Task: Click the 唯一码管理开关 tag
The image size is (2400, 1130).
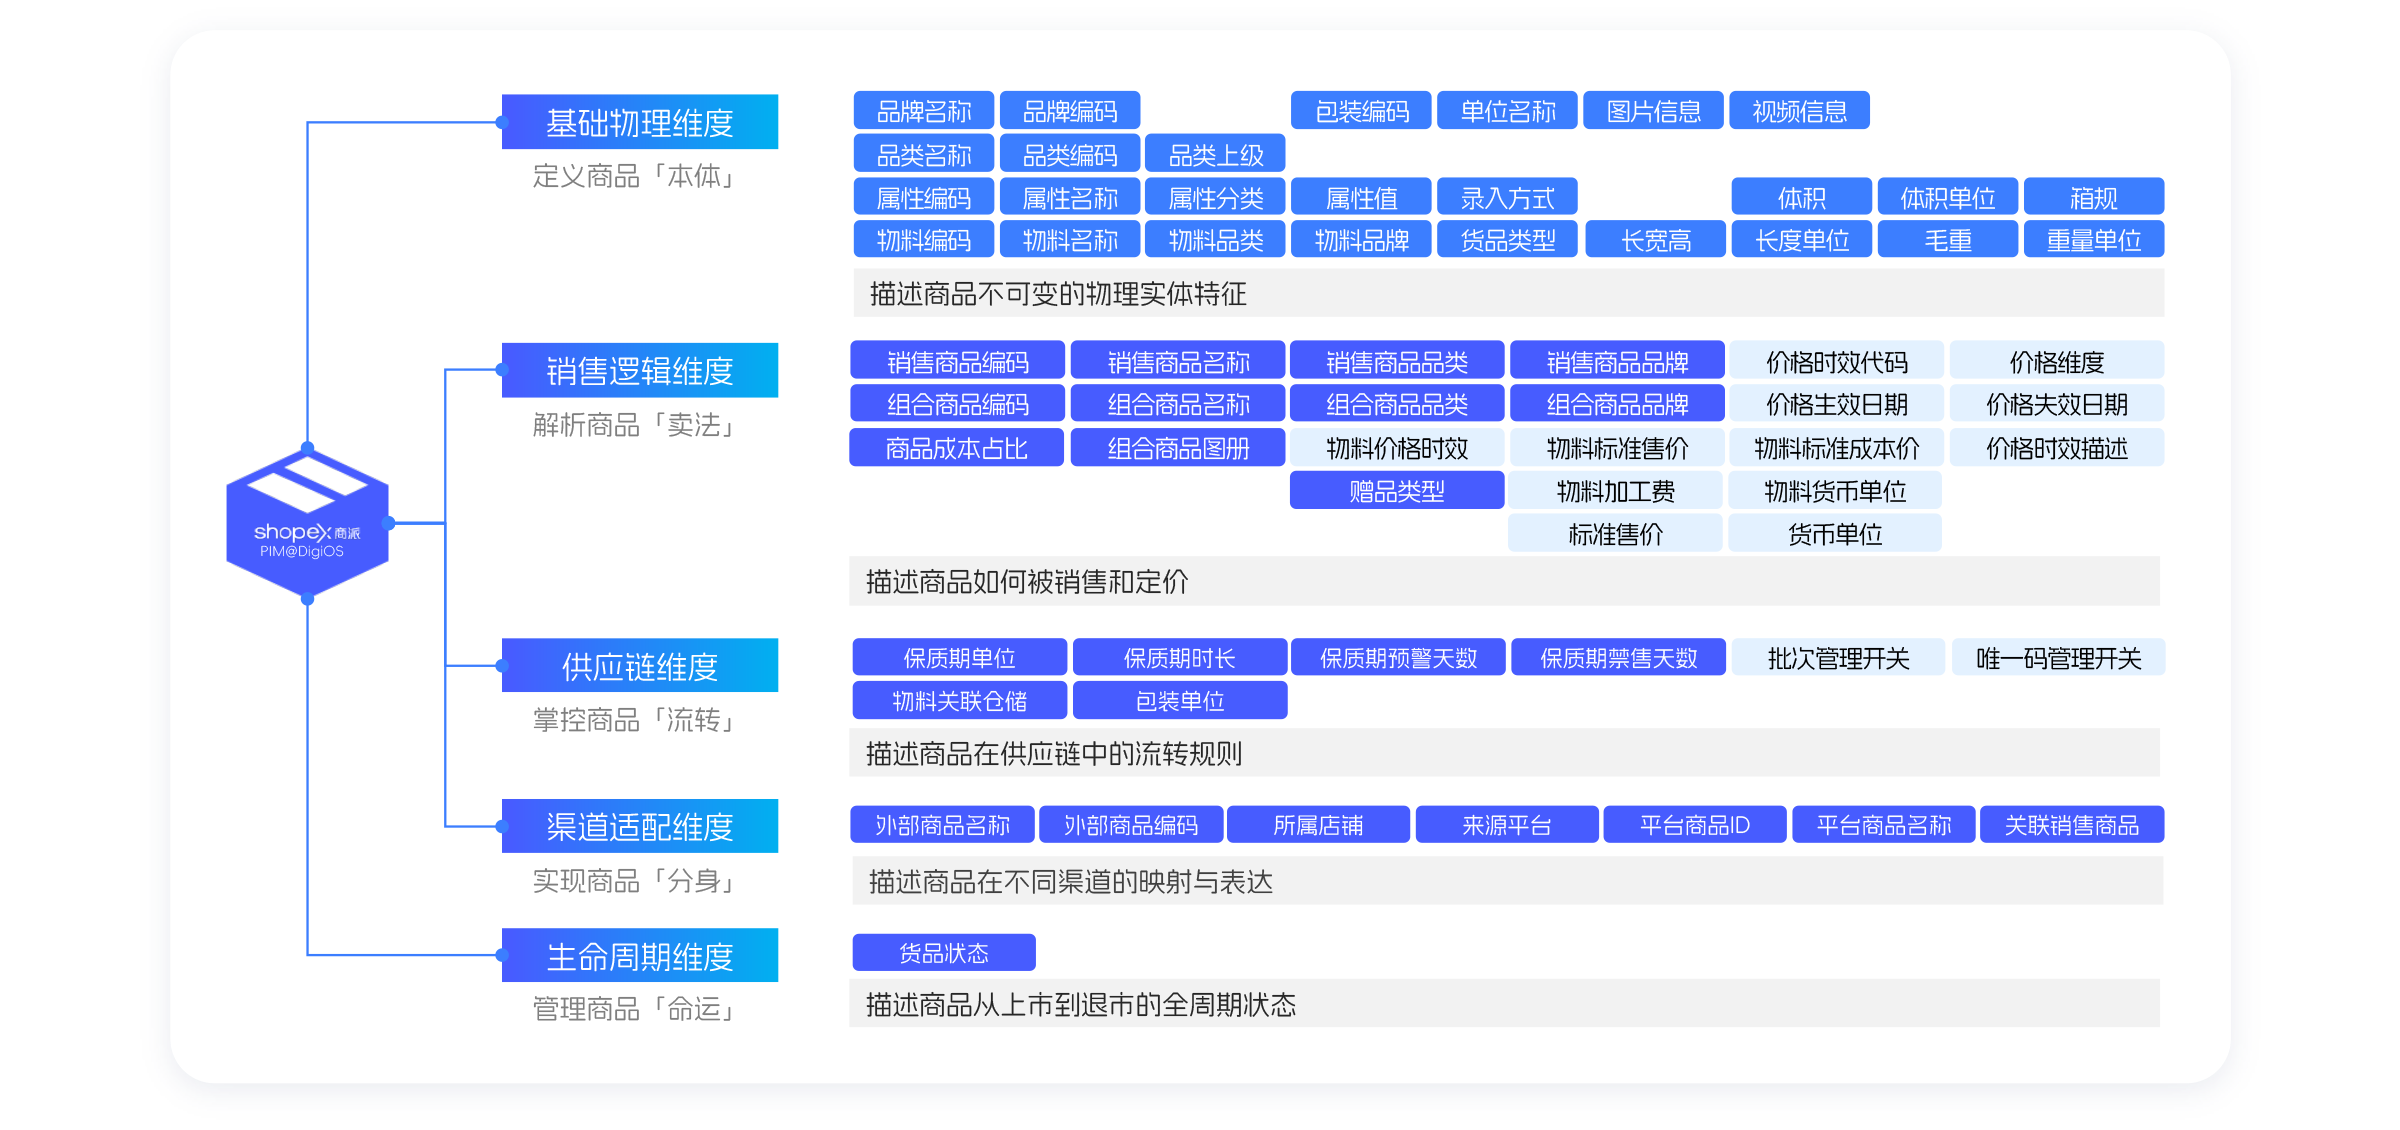Action: (2058, 657)
